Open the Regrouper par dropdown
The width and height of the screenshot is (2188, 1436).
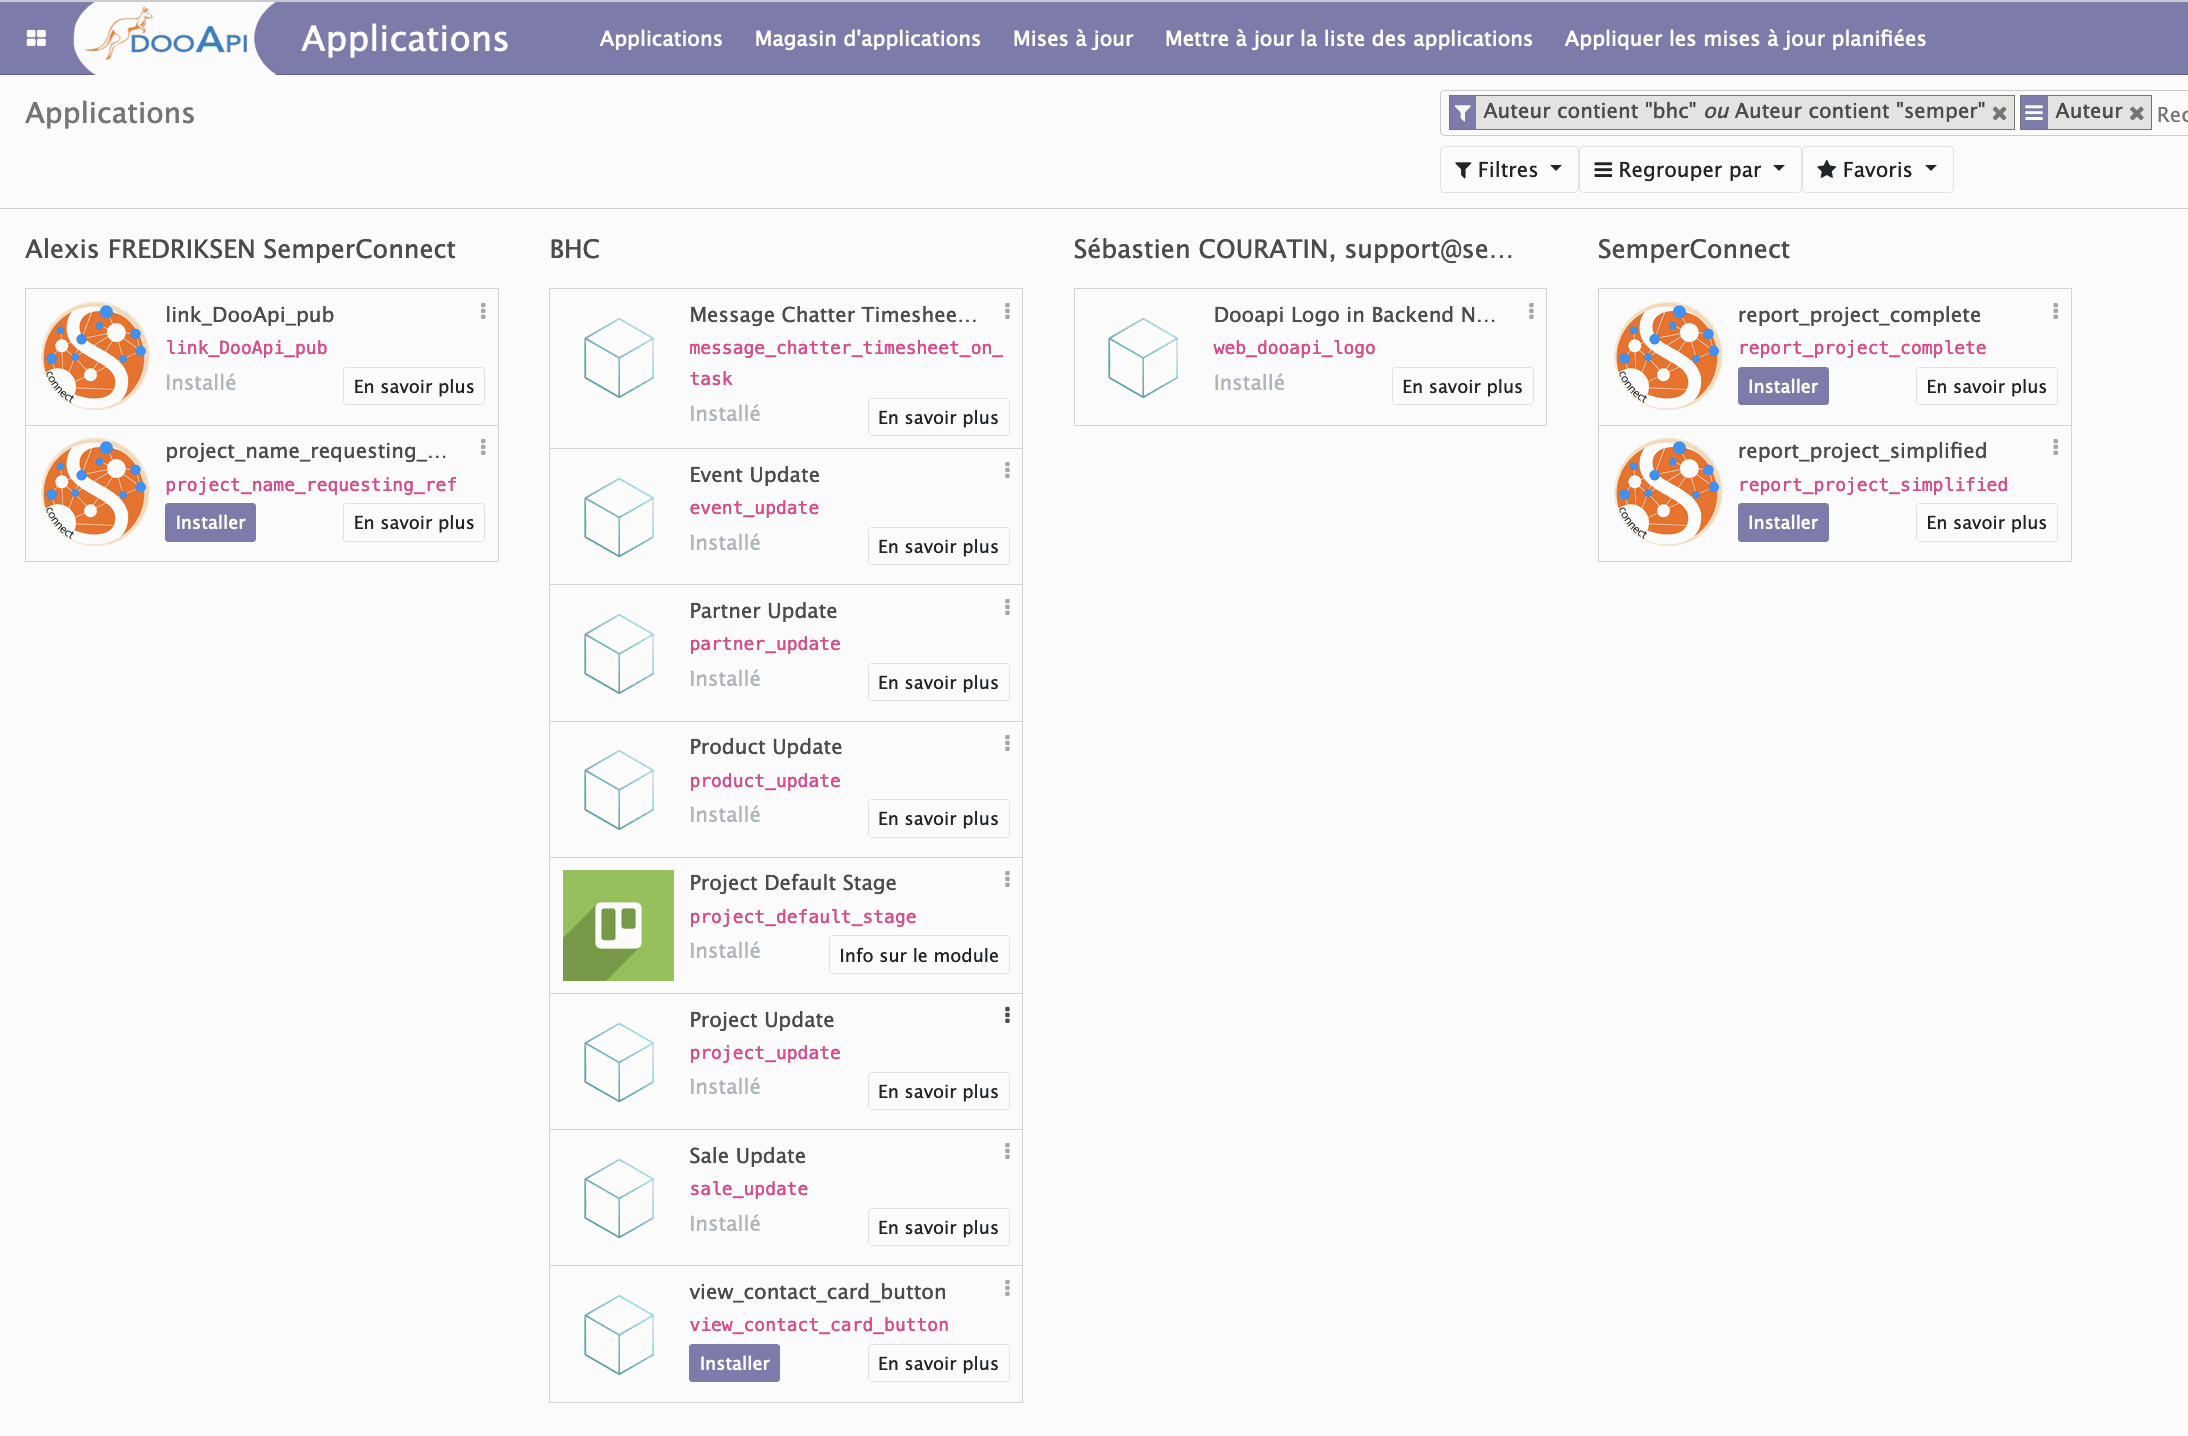(x=1689, y=170)
